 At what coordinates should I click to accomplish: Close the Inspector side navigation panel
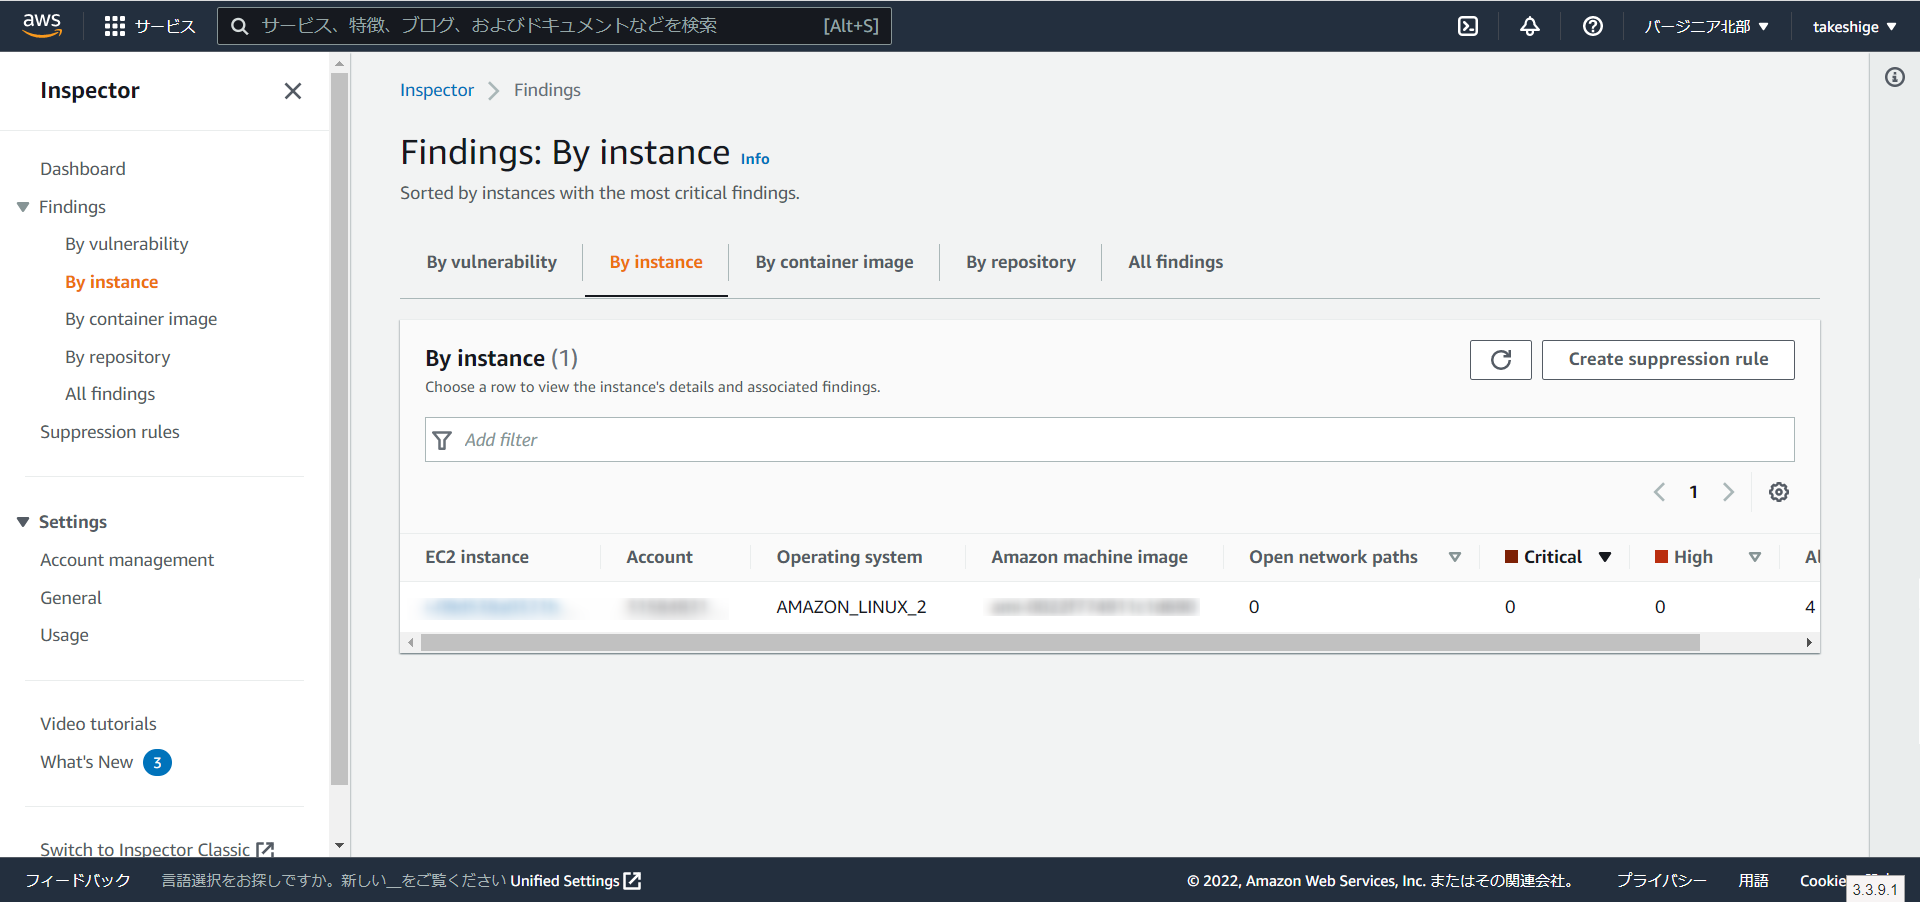click(x=293, y=91)
